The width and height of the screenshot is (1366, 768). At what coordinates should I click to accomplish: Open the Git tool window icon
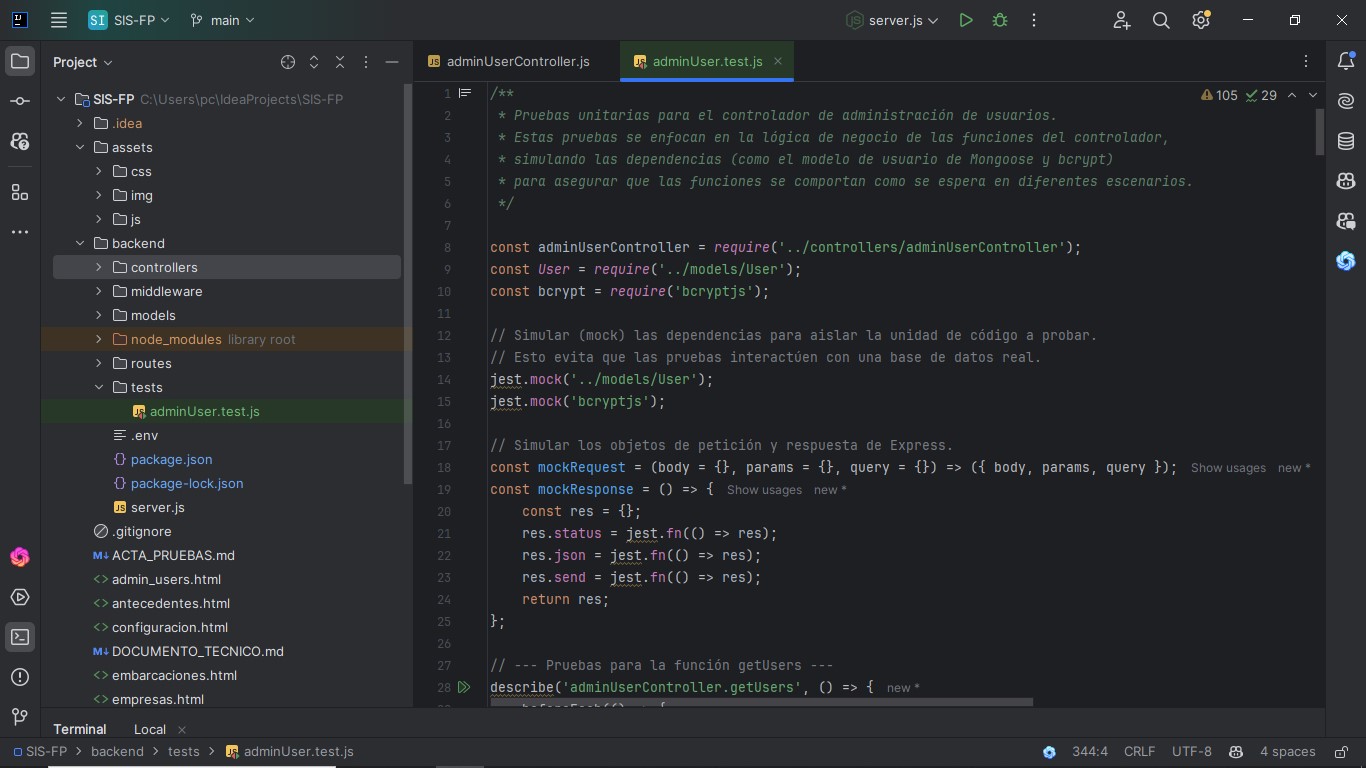[x=20, y=717]
